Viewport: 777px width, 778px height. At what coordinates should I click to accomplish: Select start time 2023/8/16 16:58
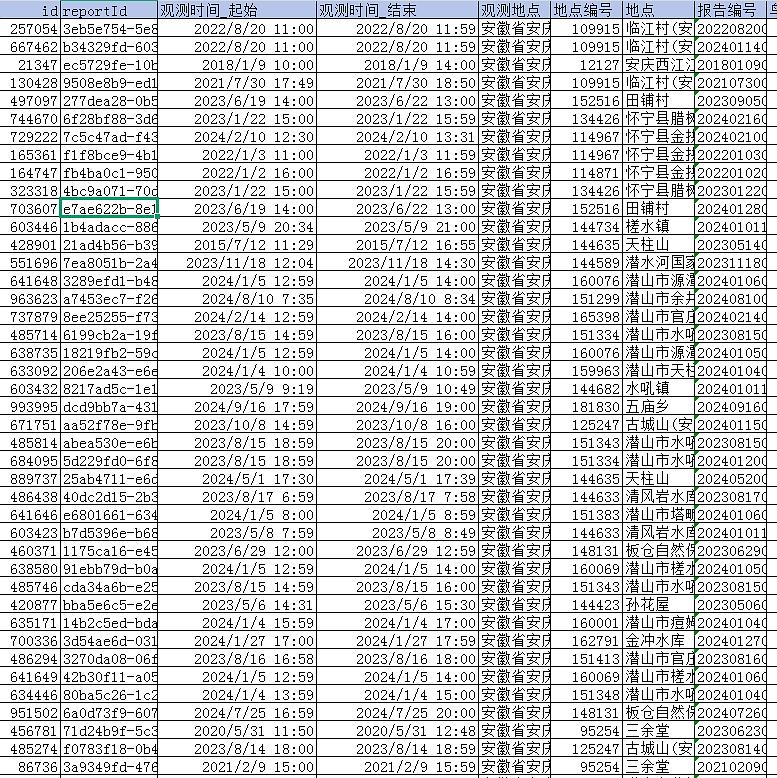point(237,658)
